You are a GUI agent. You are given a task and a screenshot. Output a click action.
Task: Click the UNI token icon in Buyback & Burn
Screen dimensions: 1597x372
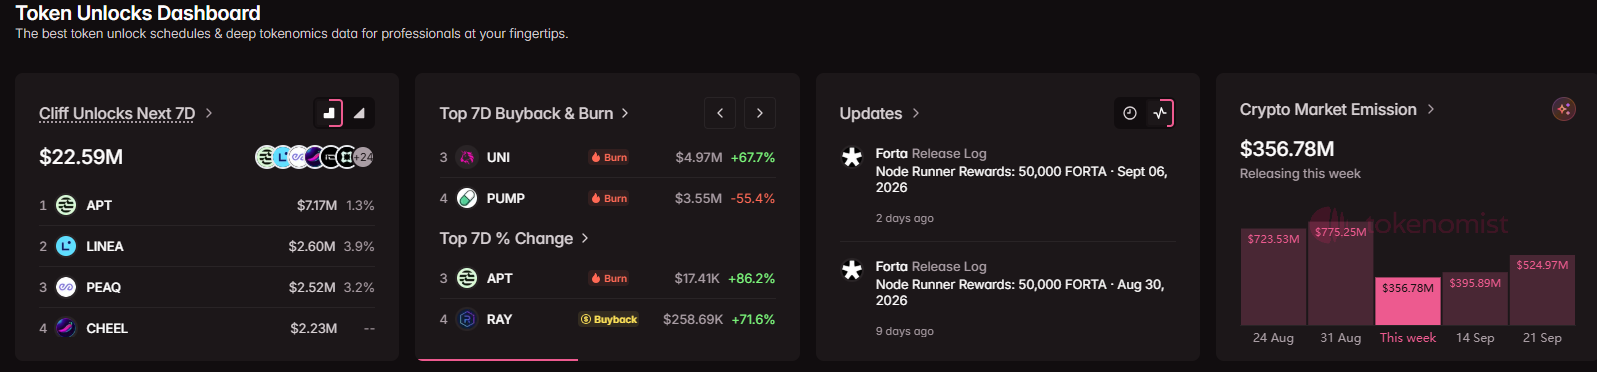[x=467, y=157]
